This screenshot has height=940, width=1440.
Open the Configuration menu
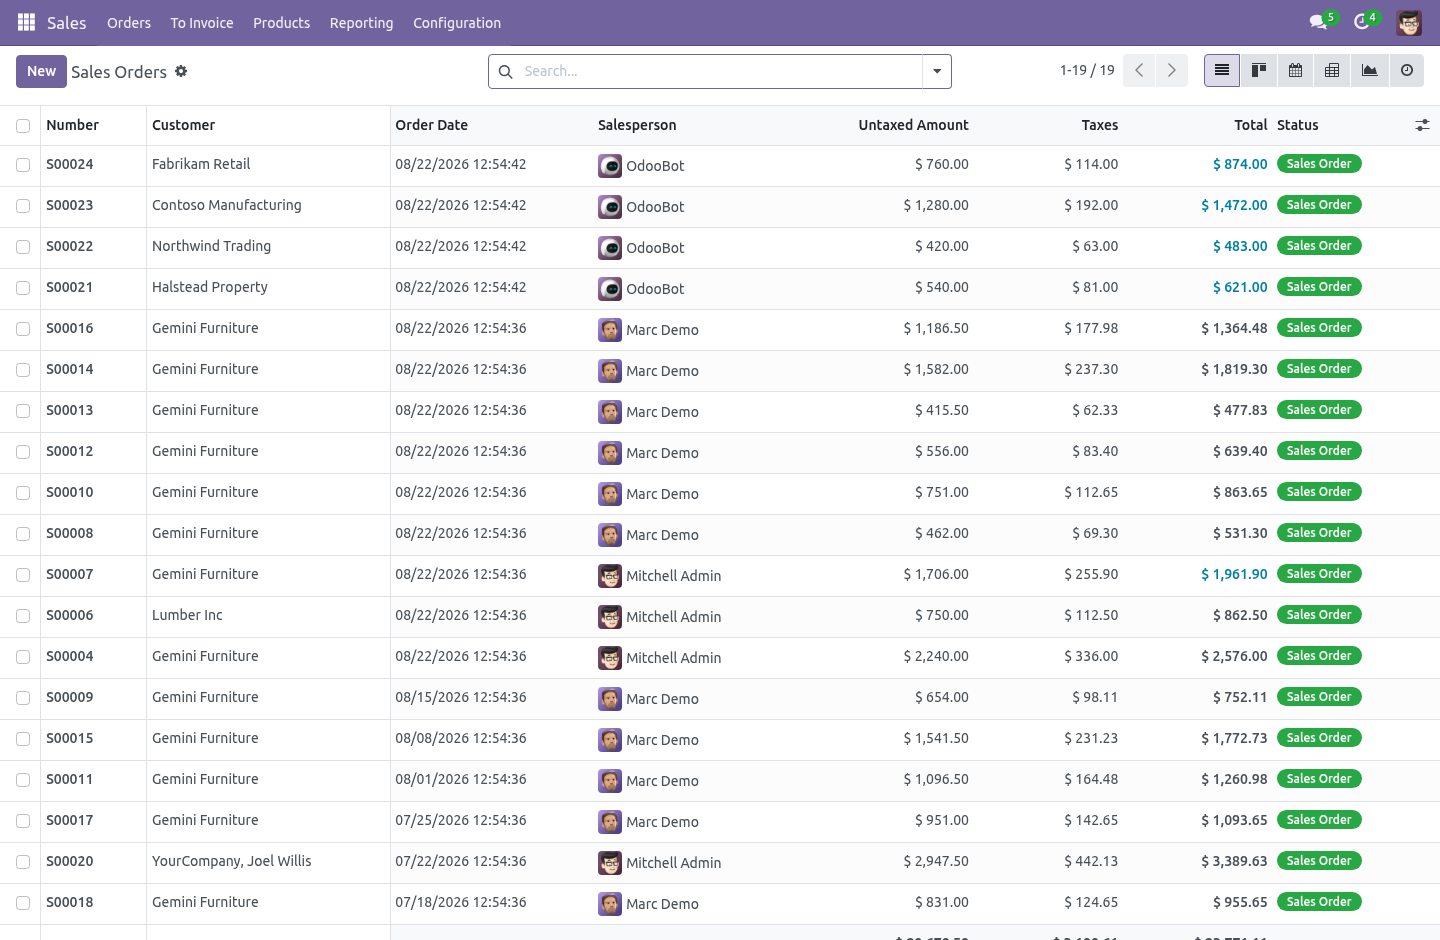click(457, 22)
